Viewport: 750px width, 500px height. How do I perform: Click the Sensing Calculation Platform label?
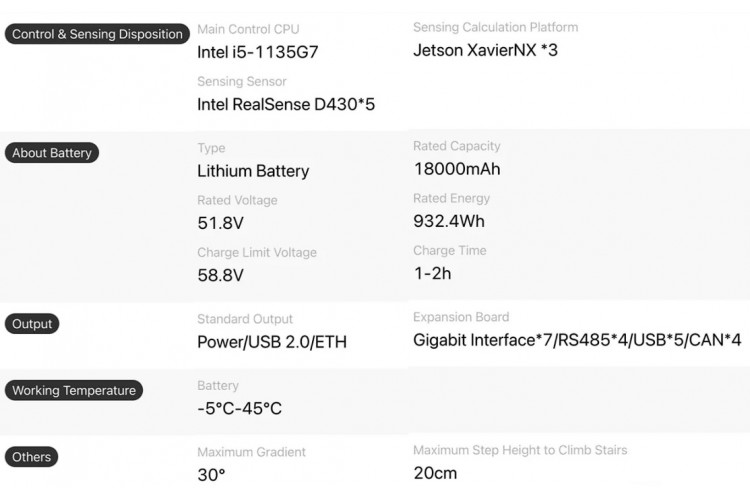[495, 27]
